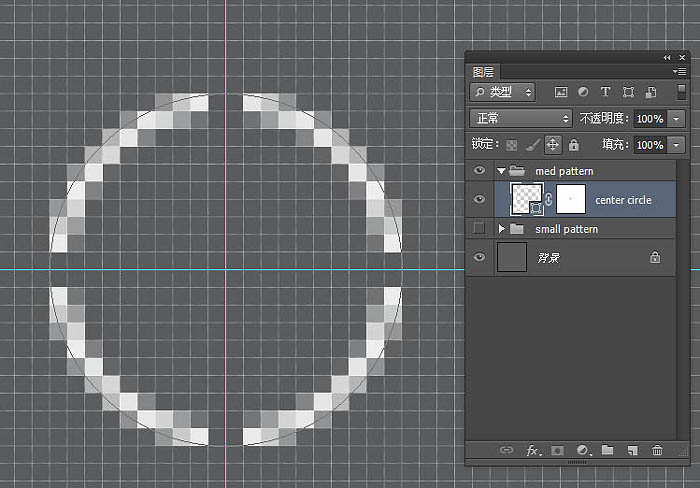The image size is (700, 488).
Task: Open the blend mode dropdown
Action: (x=520, y=118)
